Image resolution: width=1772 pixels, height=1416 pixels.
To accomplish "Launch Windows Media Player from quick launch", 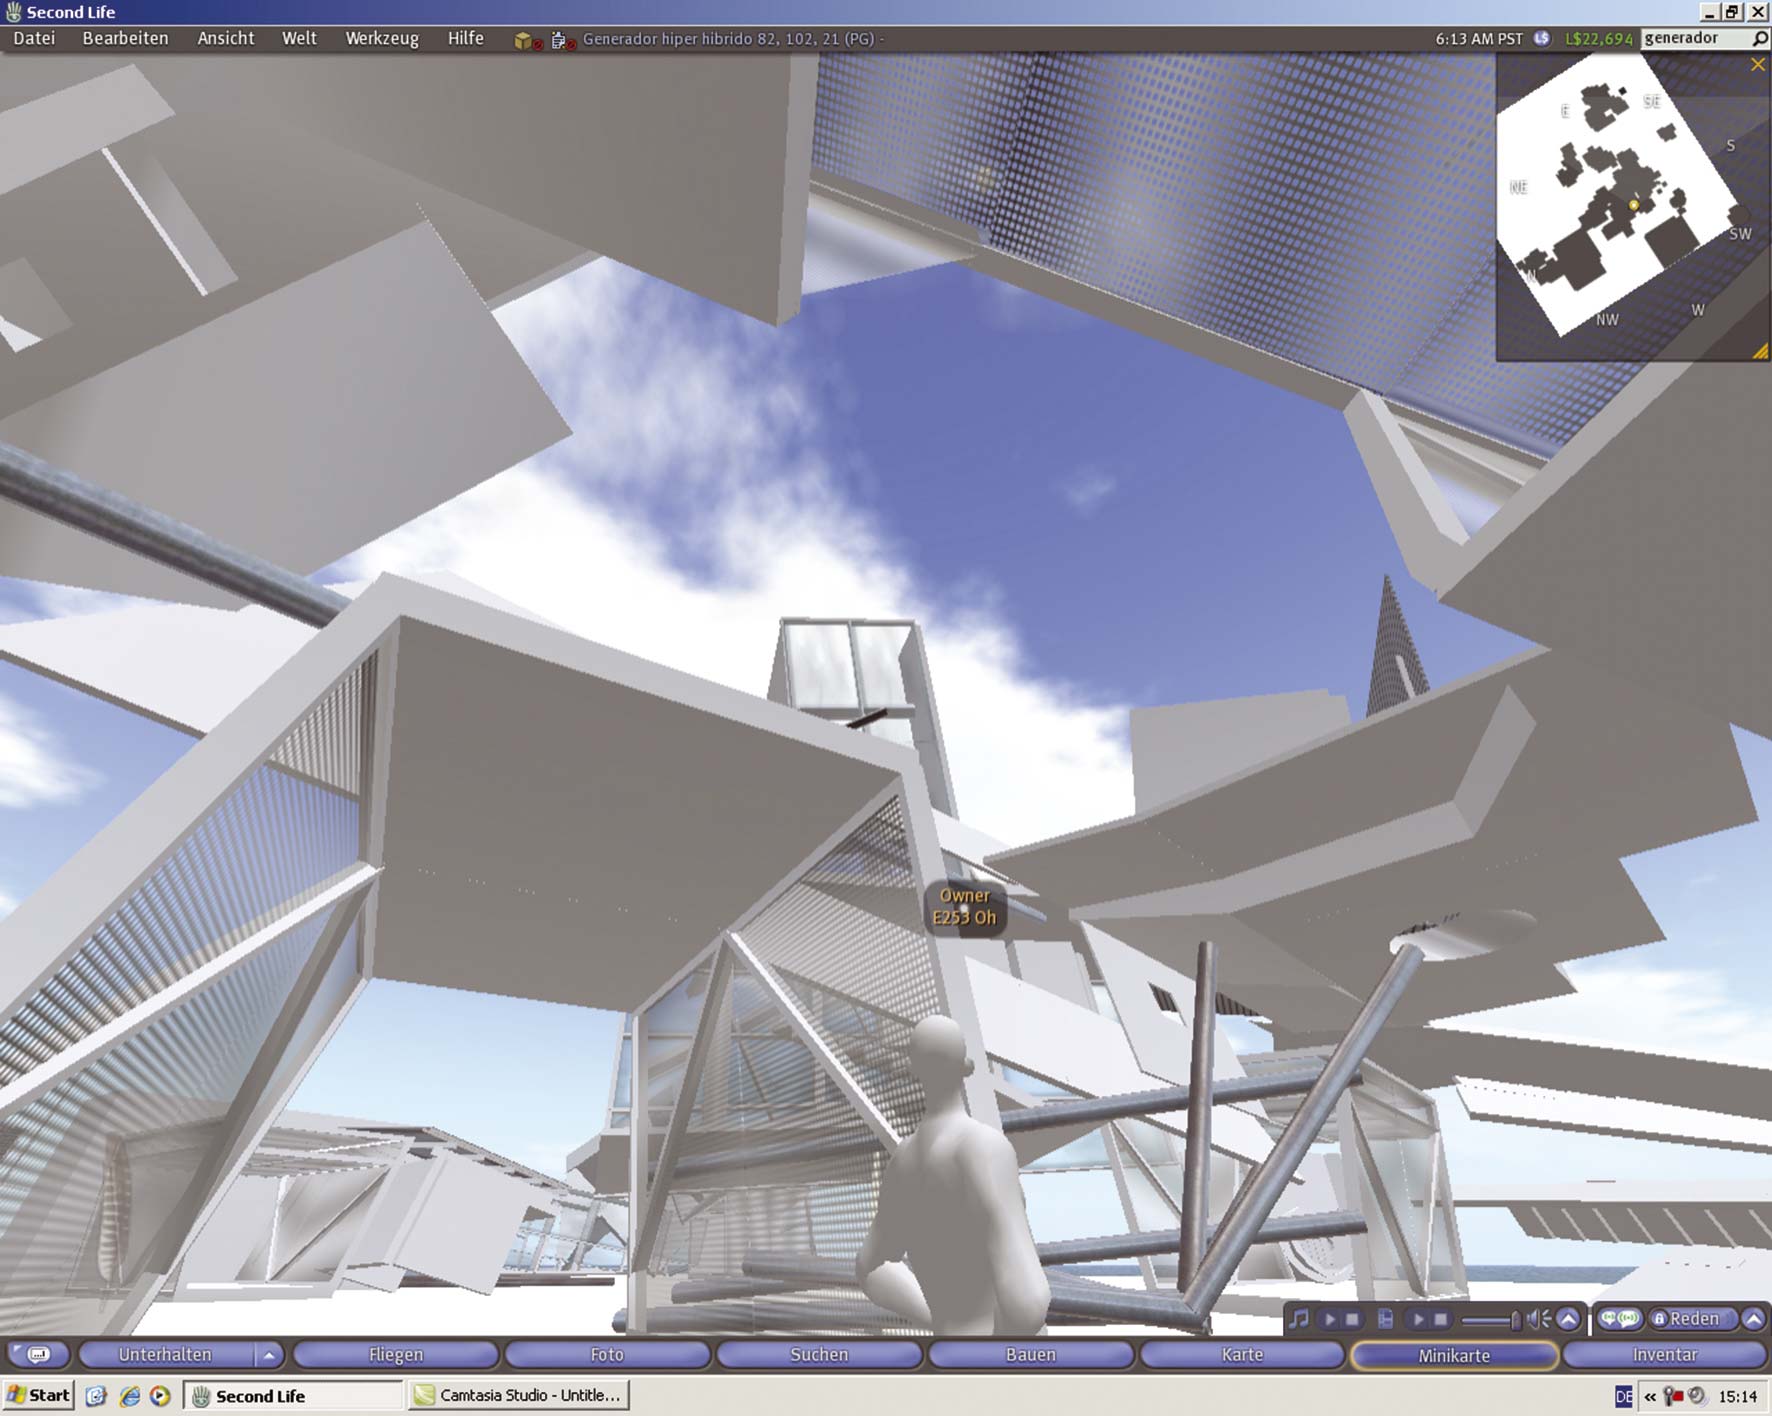I will 160,1396.
